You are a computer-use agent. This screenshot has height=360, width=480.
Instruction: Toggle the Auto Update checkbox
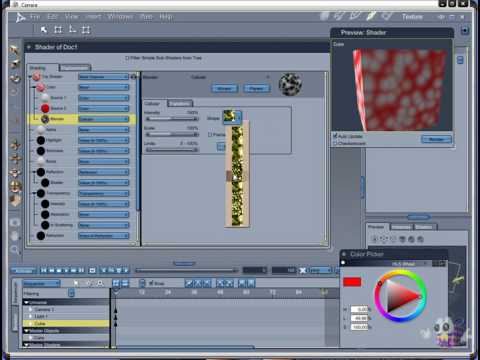click(335, 136)
